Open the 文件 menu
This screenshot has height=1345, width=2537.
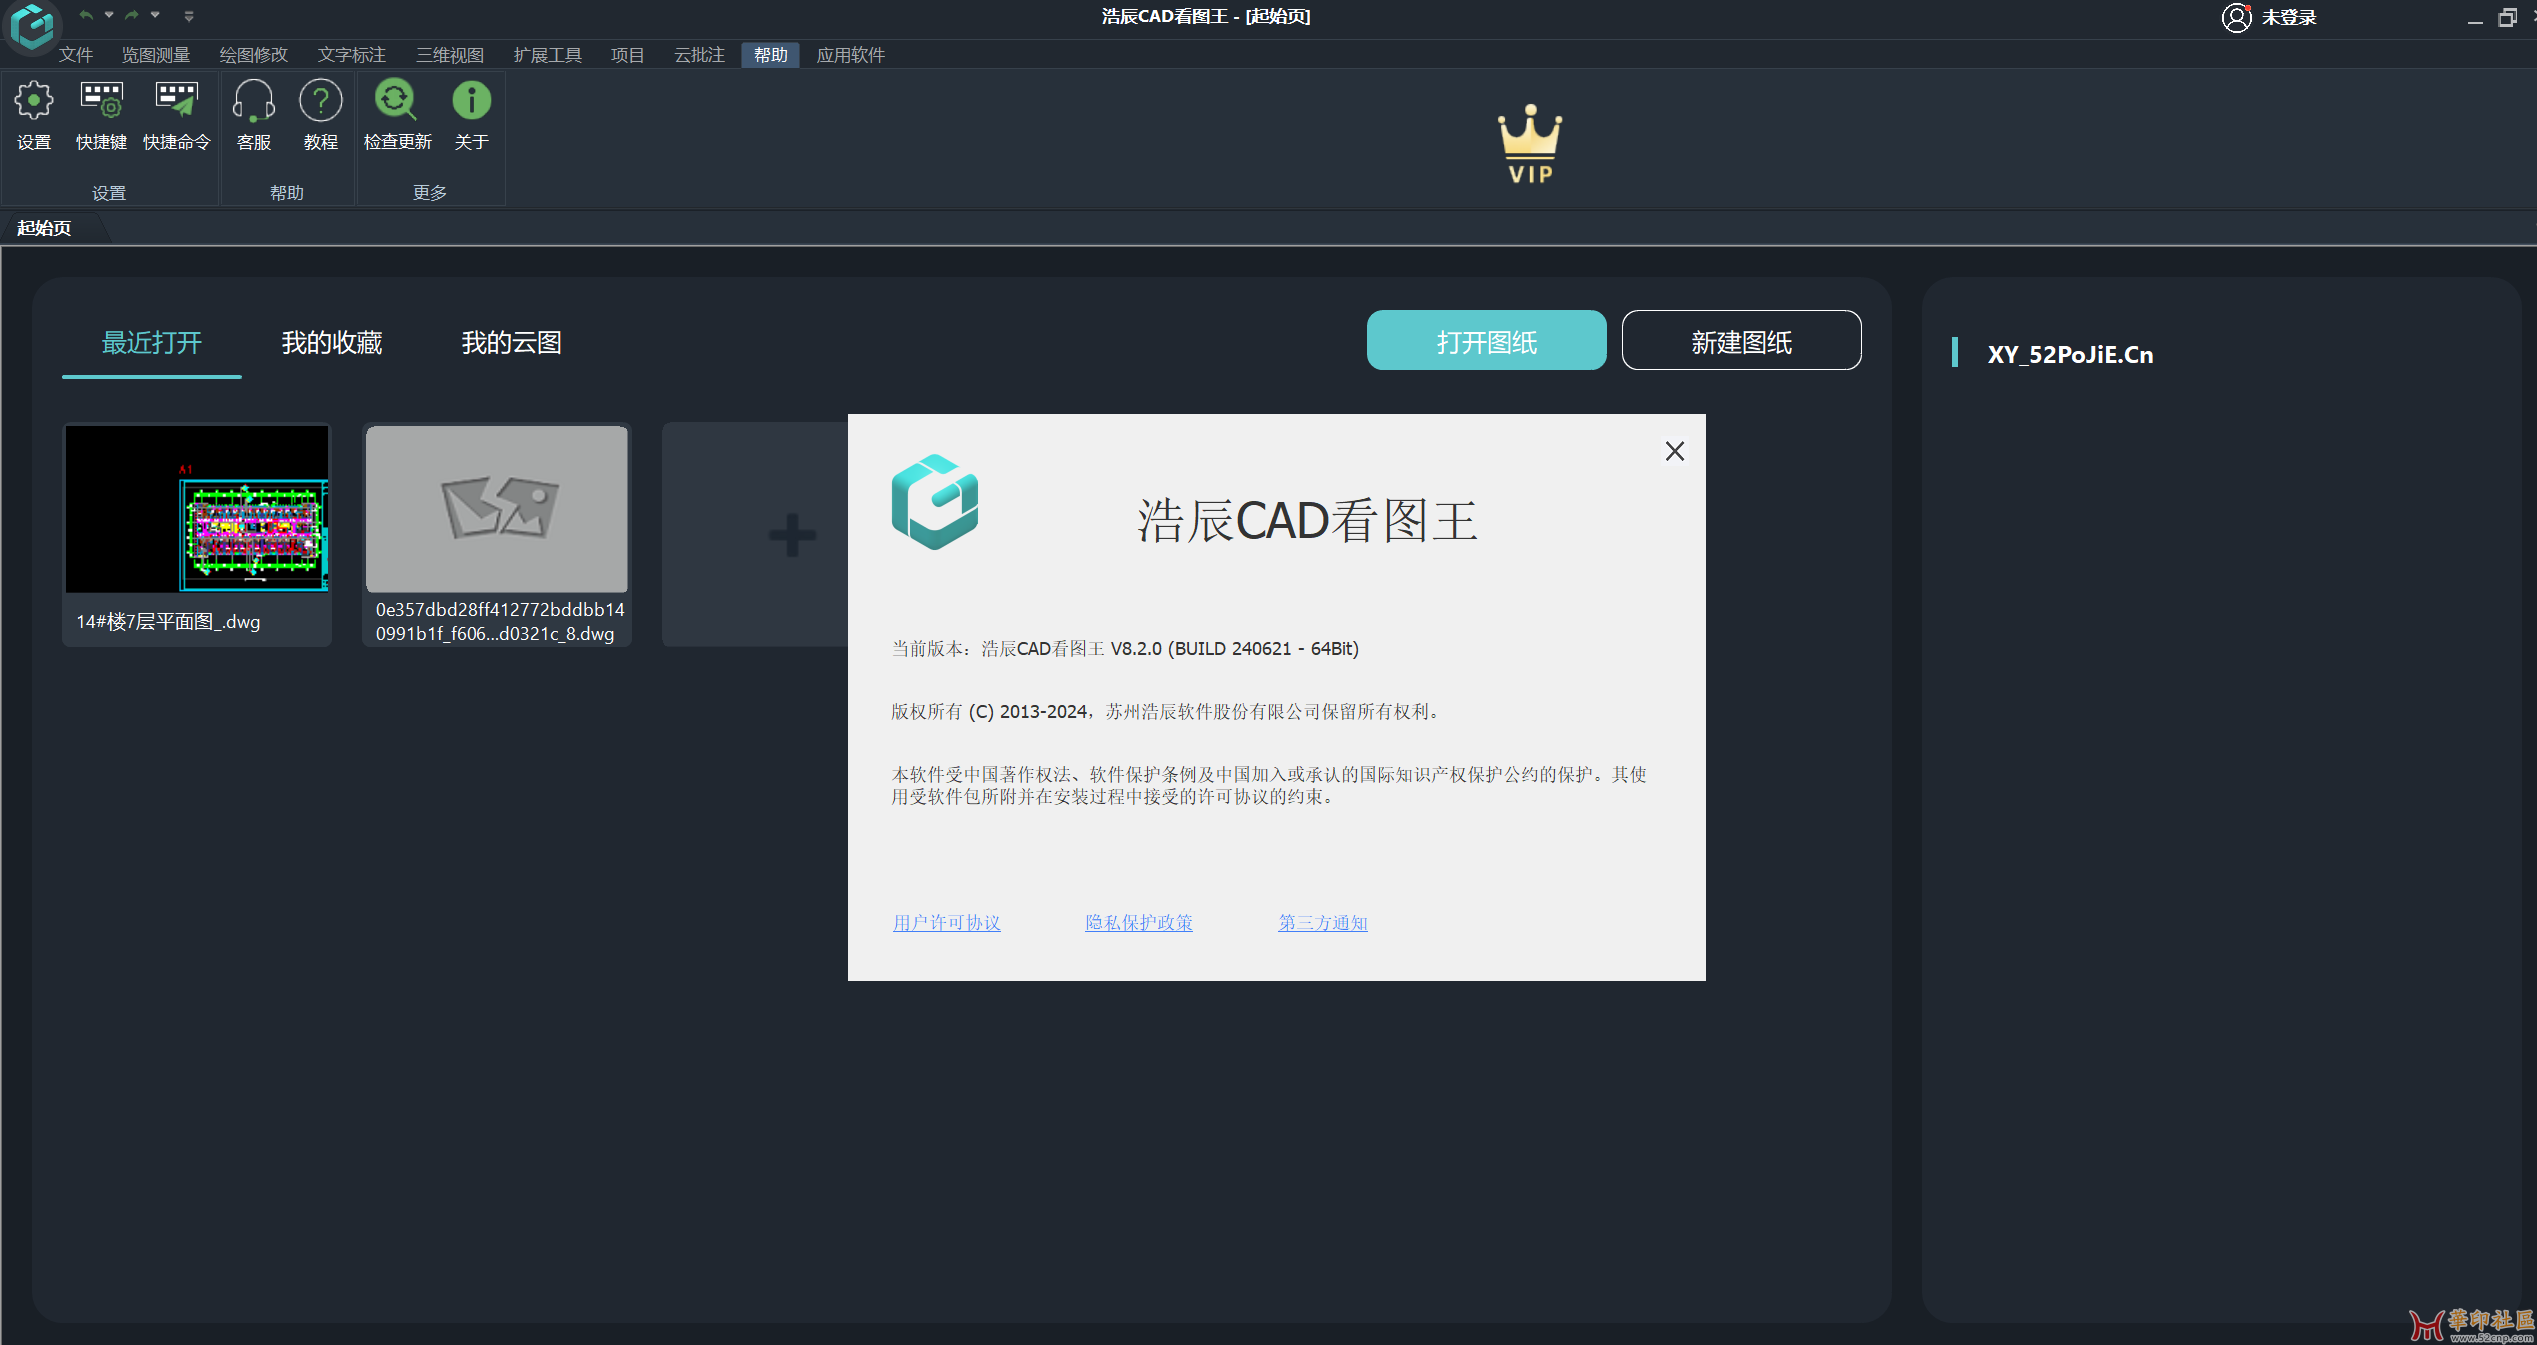tap(76, 55)
